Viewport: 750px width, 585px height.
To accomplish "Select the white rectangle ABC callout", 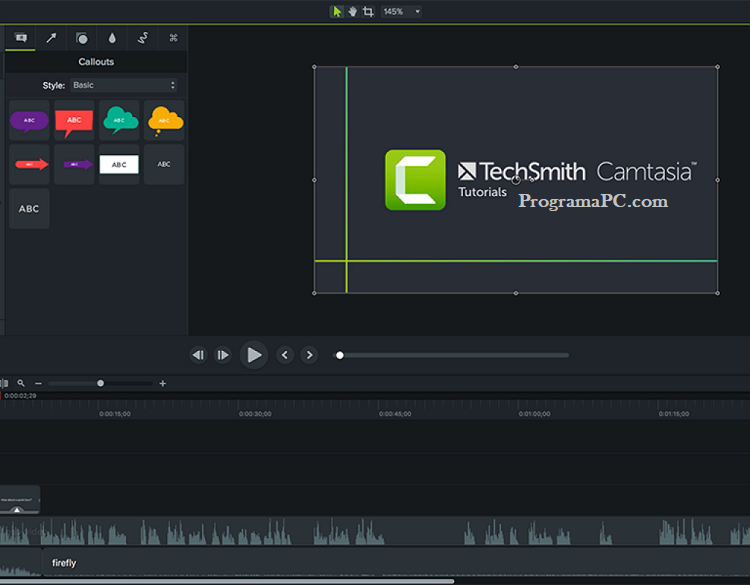I will pos(119,164).
